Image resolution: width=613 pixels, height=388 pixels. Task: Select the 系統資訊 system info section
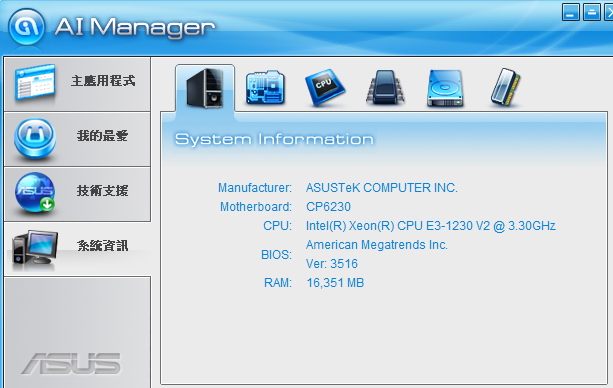(77, 249)
